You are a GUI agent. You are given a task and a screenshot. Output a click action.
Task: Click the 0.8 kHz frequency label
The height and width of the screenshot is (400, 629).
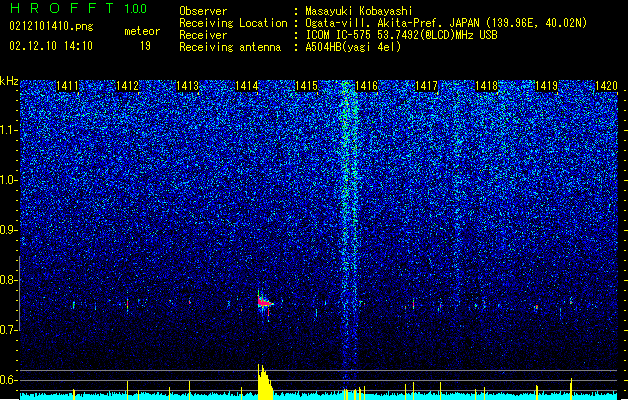(9, 280)
